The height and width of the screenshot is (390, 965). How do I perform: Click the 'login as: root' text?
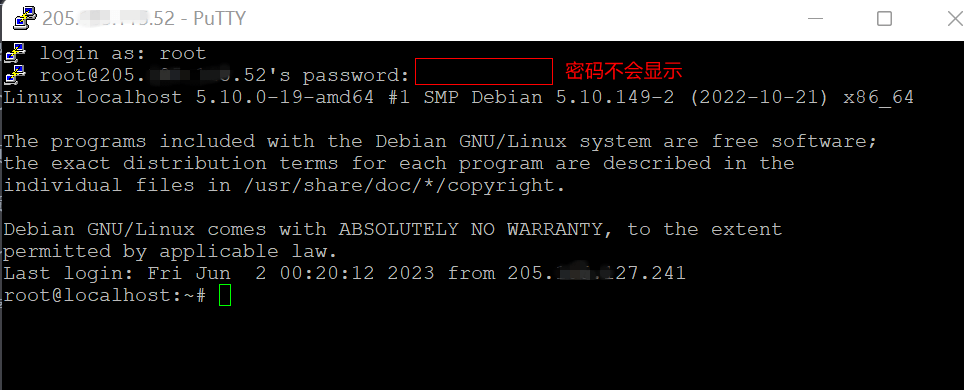point(122,54)
